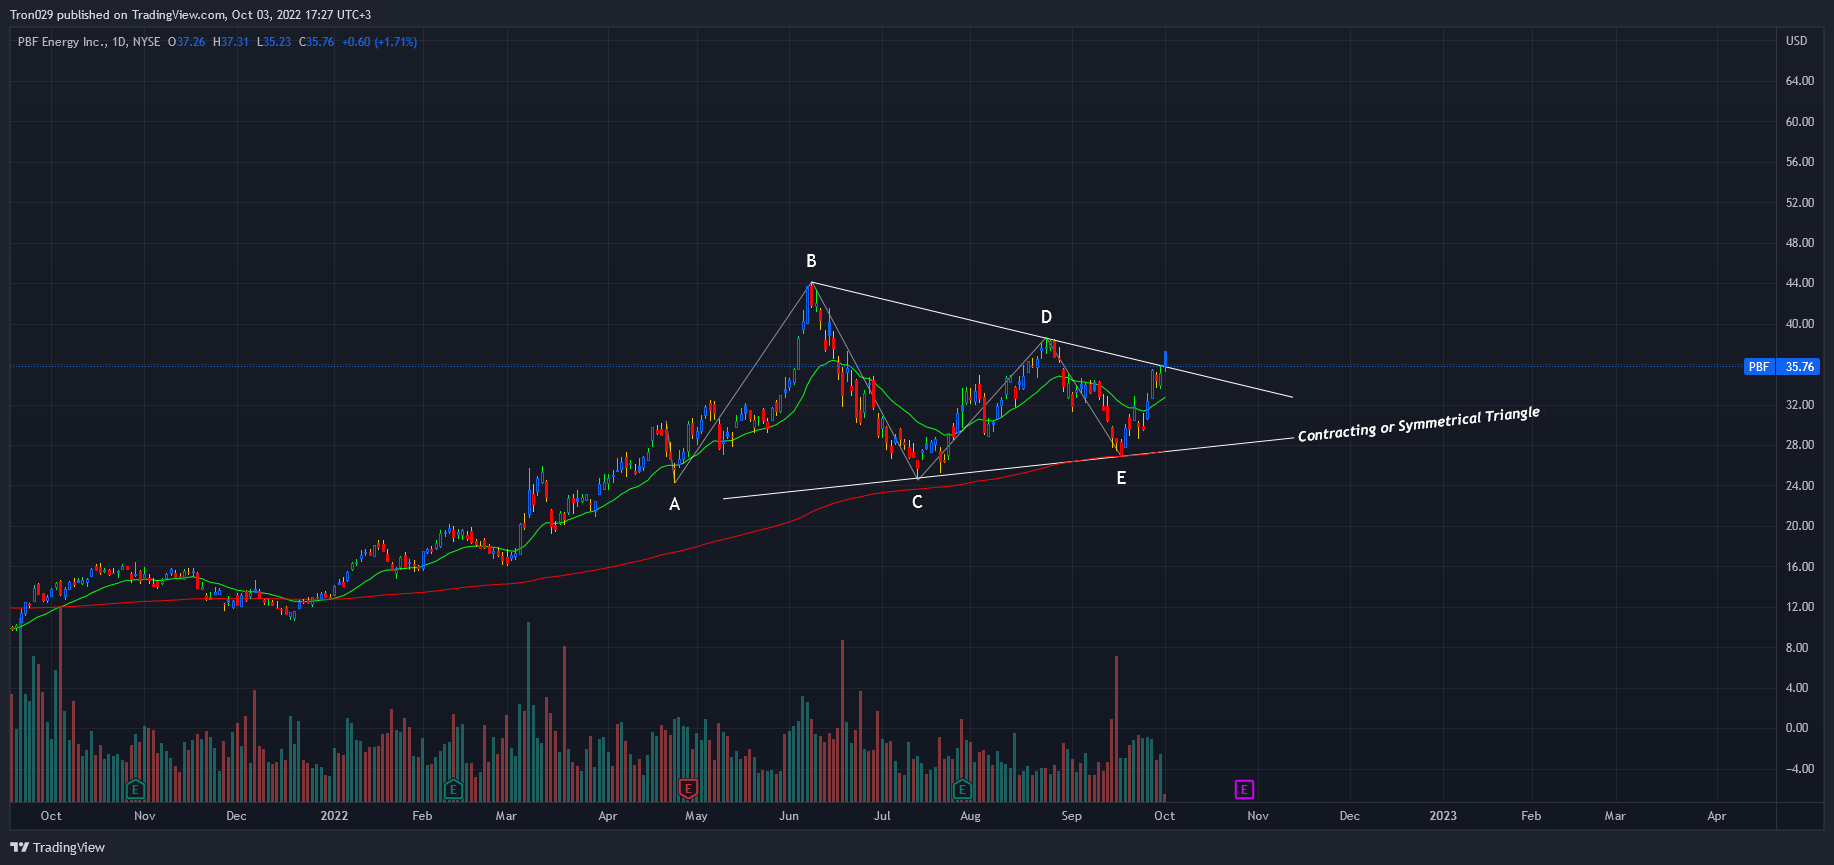Image resolution: width=1834 pixels, height=865 pixels.
Task: Click the 44.00 price axis label
Action: pyautogui.click(x=1800, y=283)
